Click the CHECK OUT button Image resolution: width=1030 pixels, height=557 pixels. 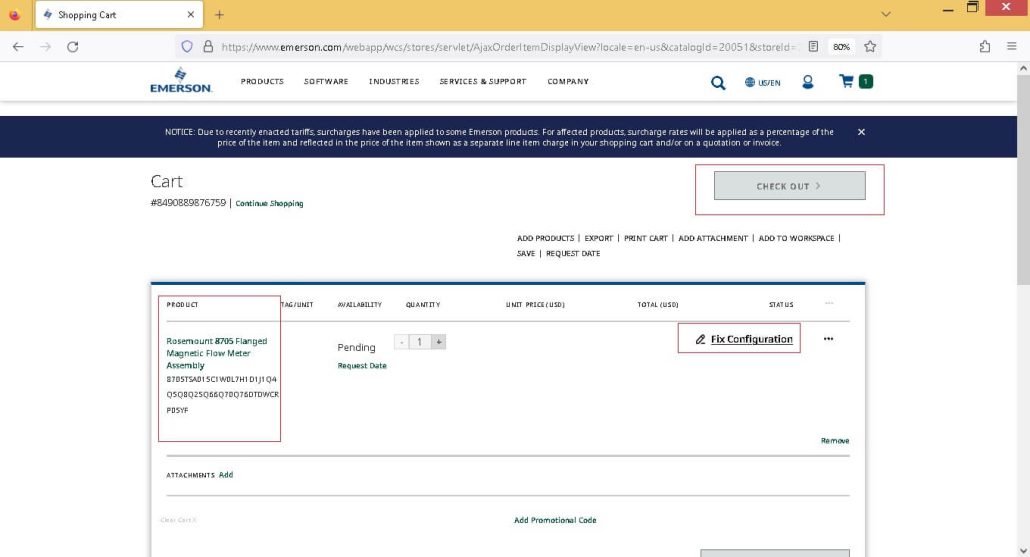click(x=790, y=186)
